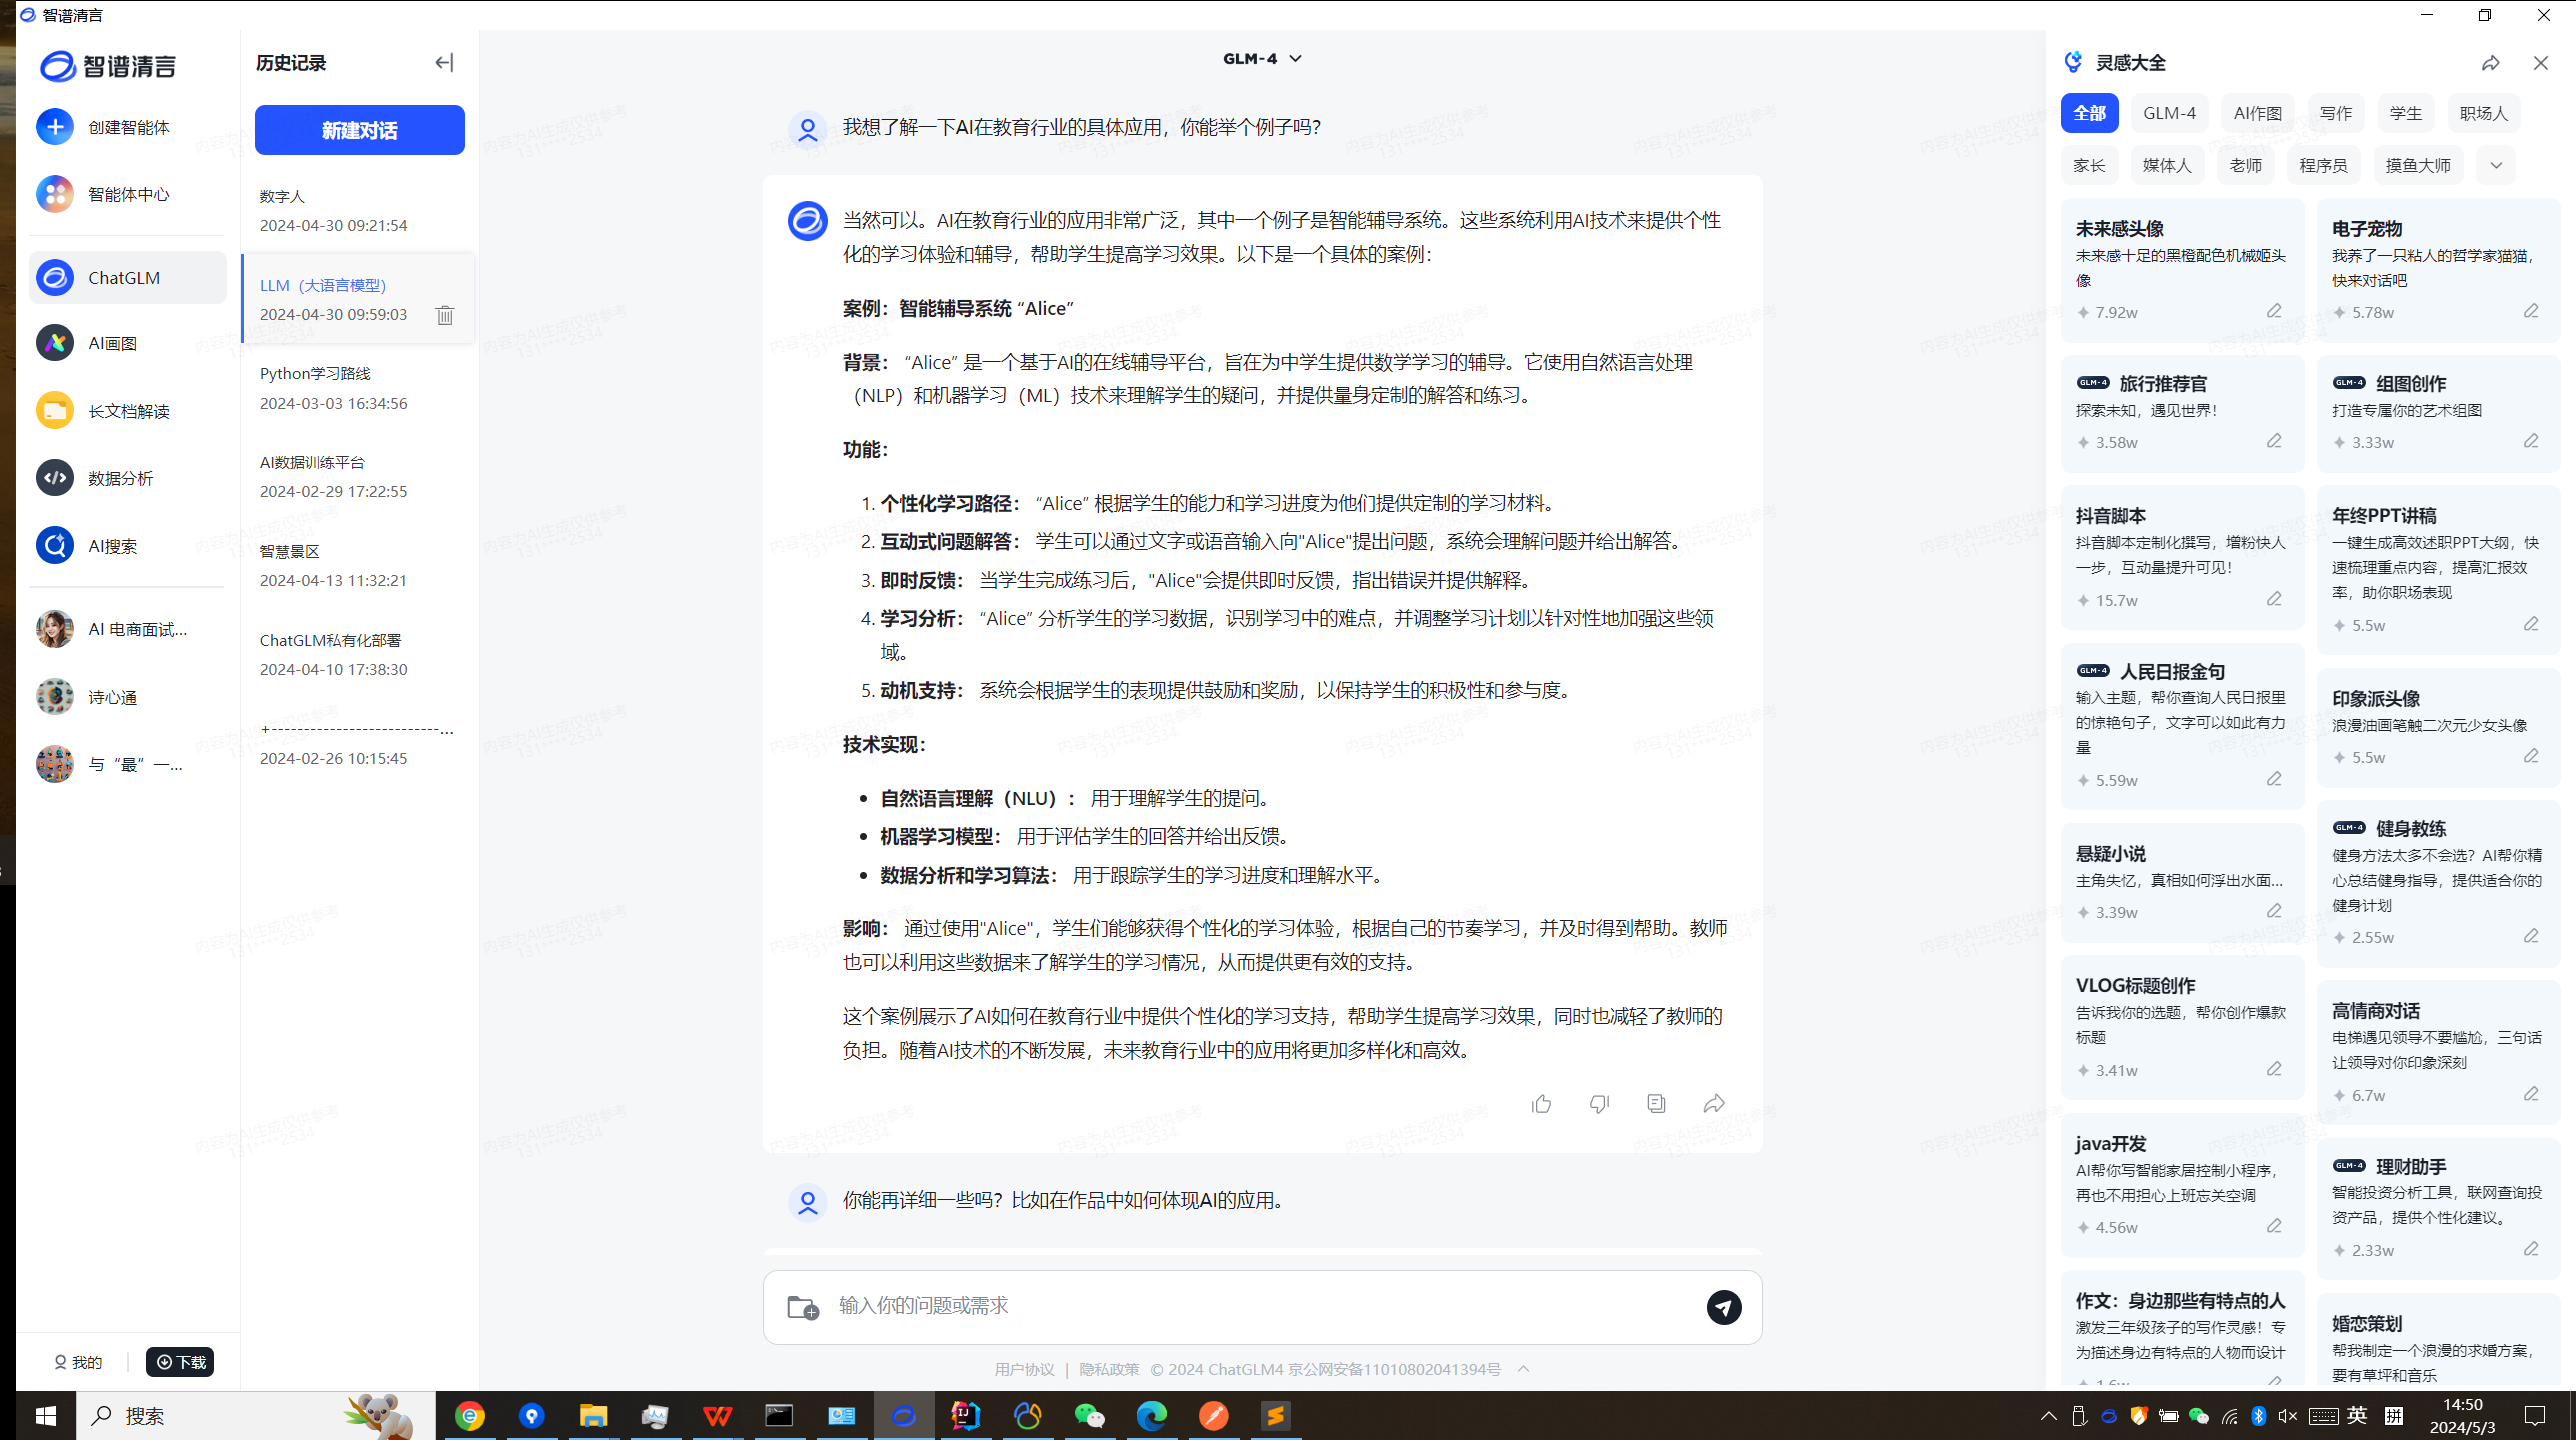The image size is (2576, 1440).
Task: Click the 下载 button at bottom left
Action: pyautogui.click(x=180, y=1362)
